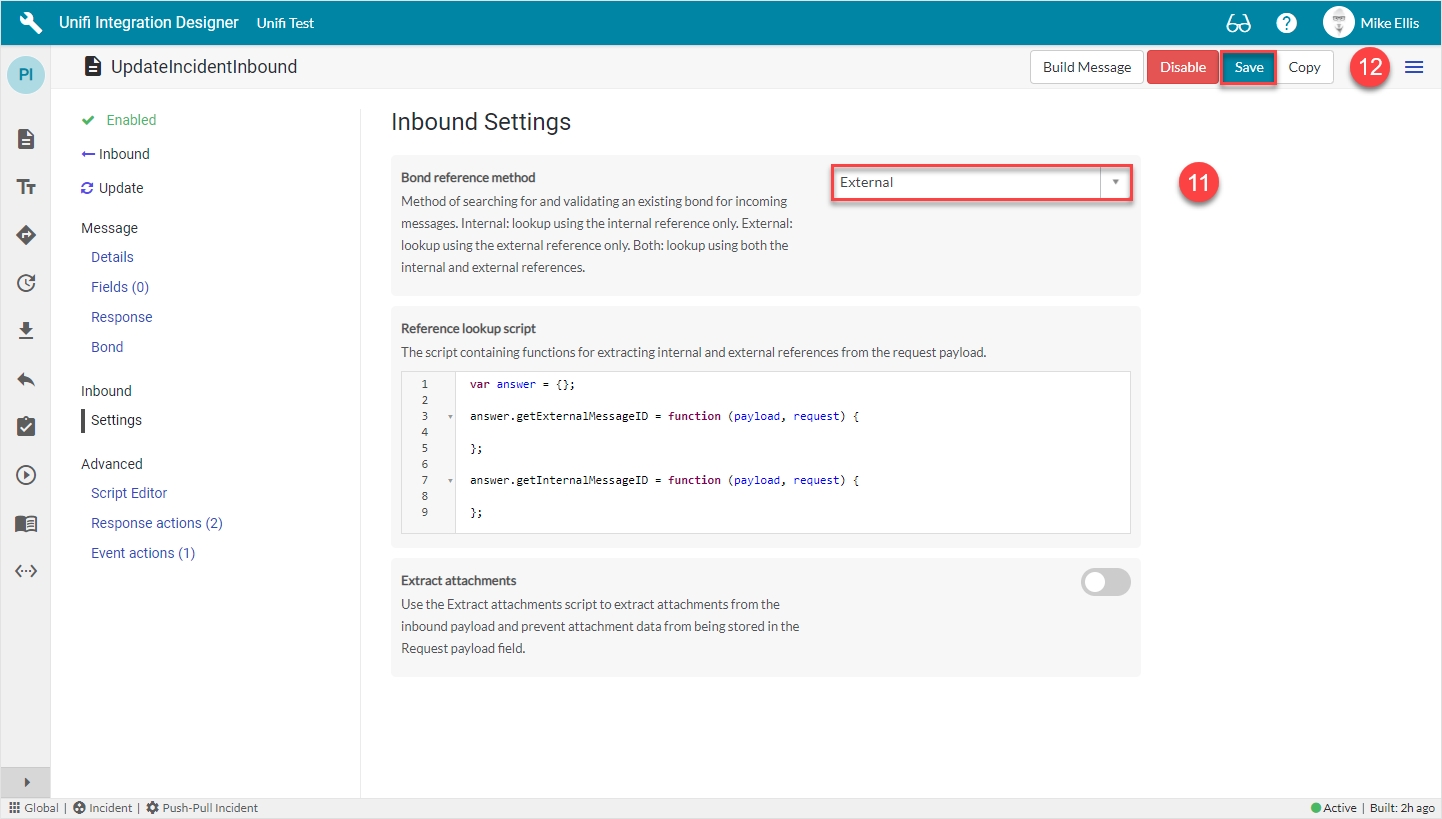Click the Save button
The image size is (1442, 819).
tap(1248, 67)
